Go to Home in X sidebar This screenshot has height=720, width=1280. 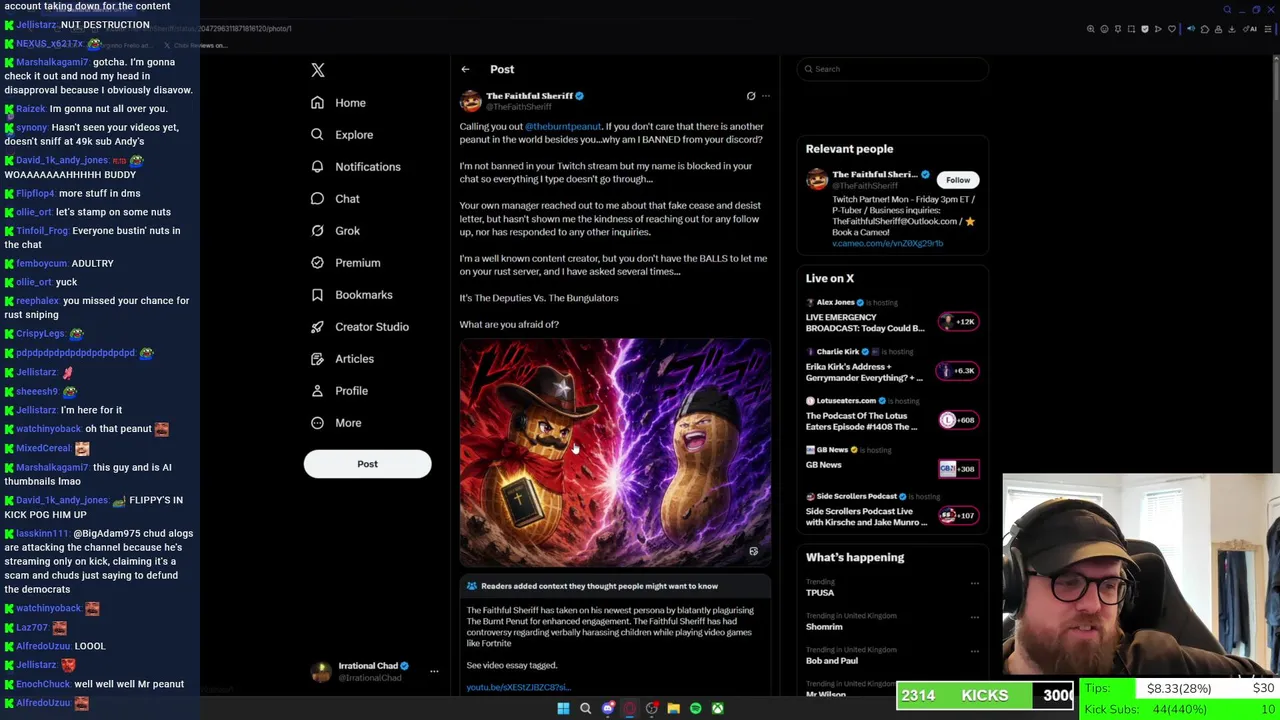[338, 103]
